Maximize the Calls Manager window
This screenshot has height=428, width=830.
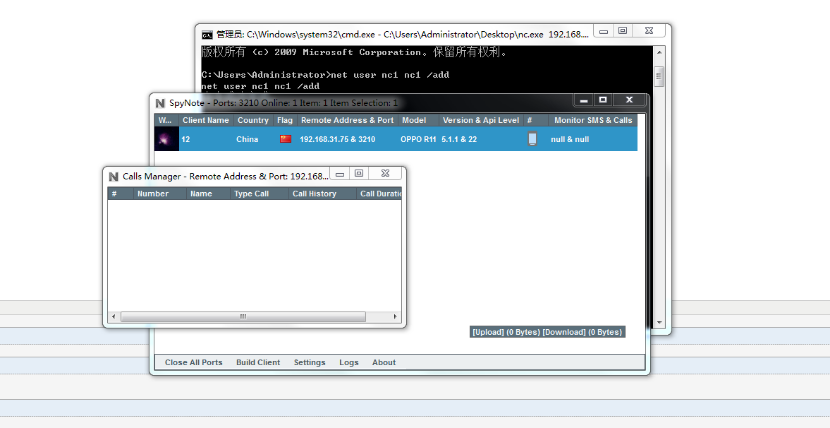click(x=359, y=174)
